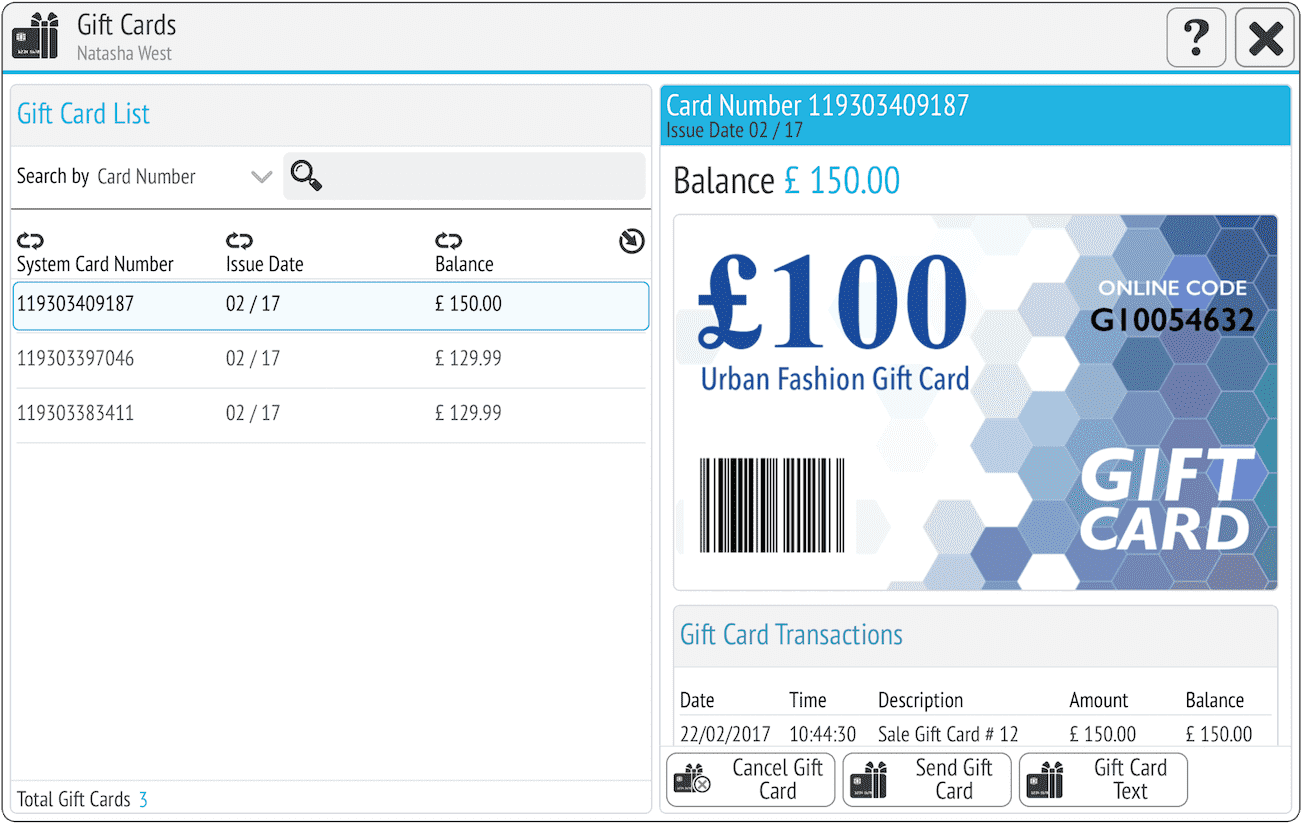Click the Gift Cards app icon

point(35,38)
